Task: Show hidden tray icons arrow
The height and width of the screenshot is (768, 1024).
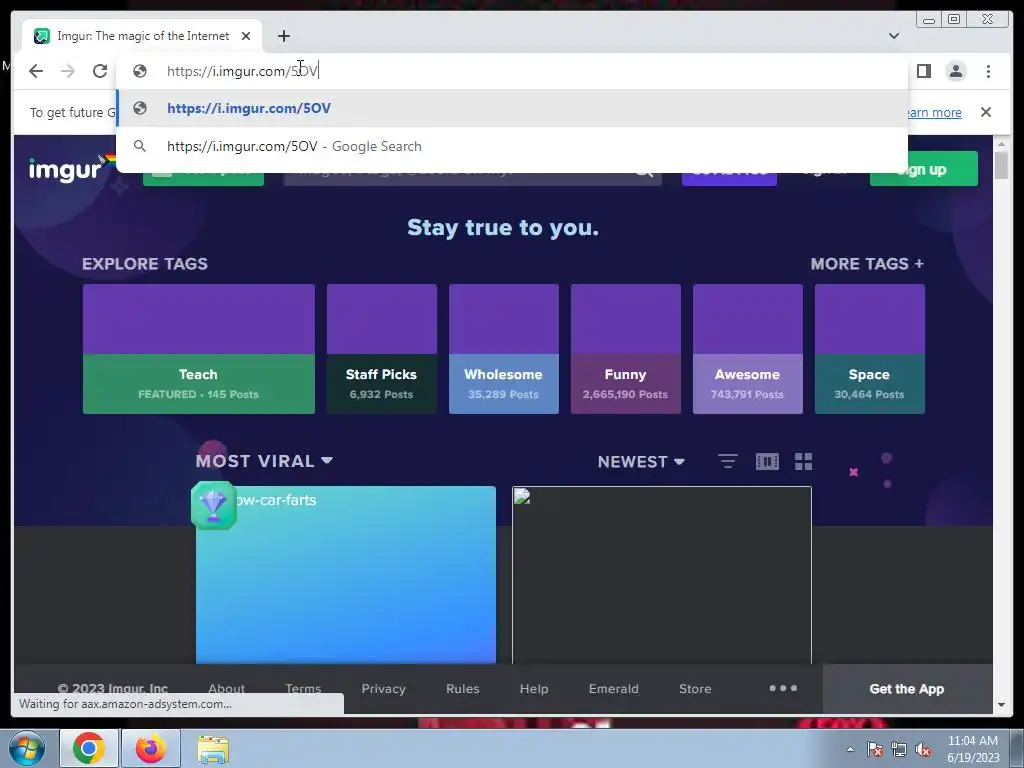Action: tap(850, 749)
